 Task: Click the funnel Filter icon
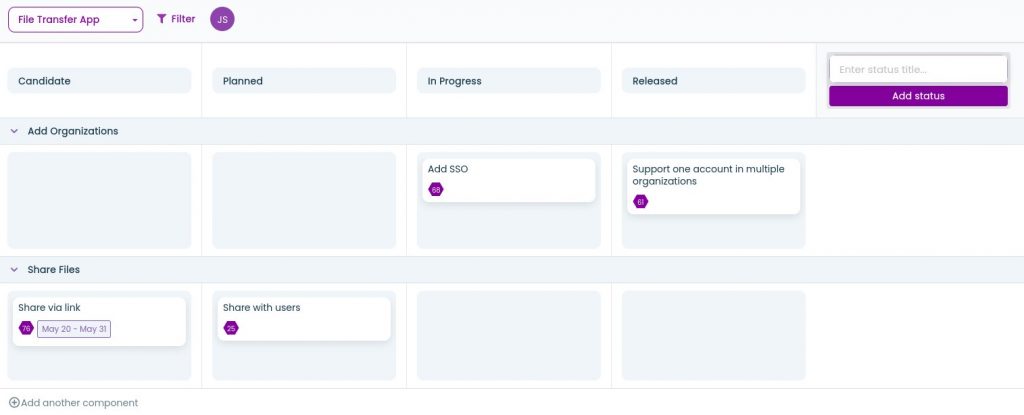(x=162, y=19)
